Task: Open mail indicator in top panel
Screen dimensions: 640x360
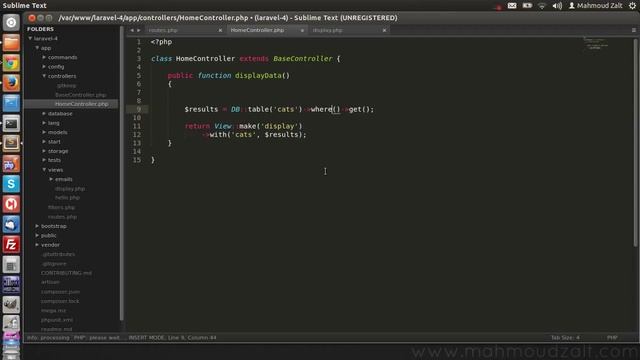Action: 512,5
